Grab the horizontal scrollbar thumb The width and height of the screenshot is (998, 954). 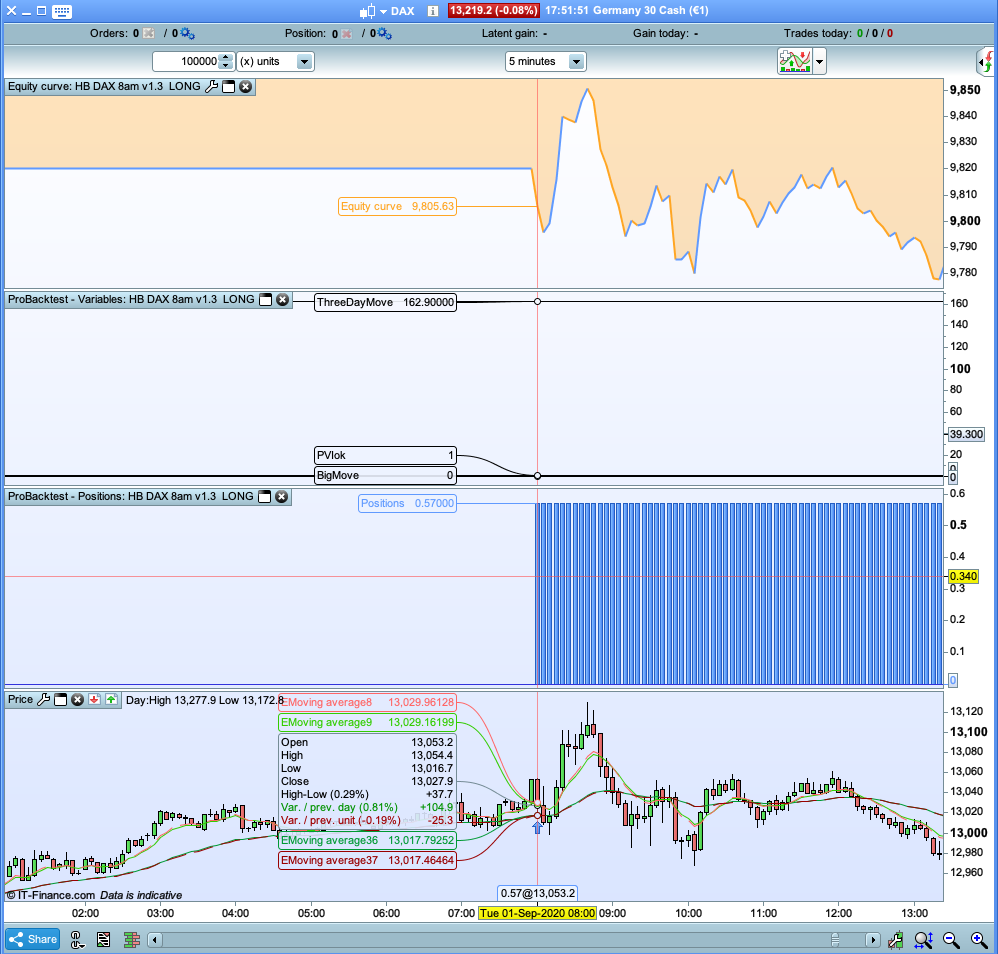point(836,940)
